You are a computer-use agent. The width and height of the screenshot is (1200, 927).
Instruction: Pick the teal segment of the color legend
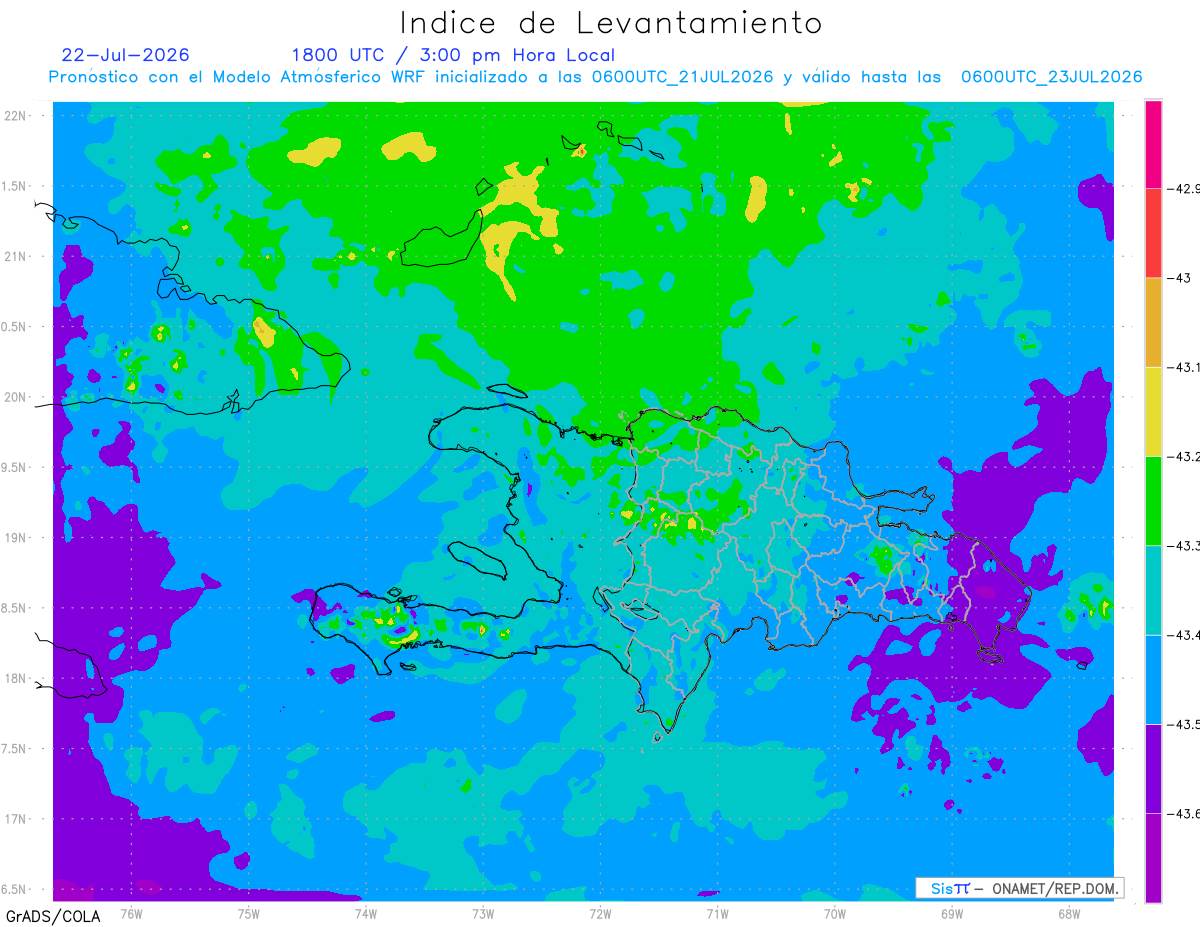pyautogui.click(x=1153, y=590)
